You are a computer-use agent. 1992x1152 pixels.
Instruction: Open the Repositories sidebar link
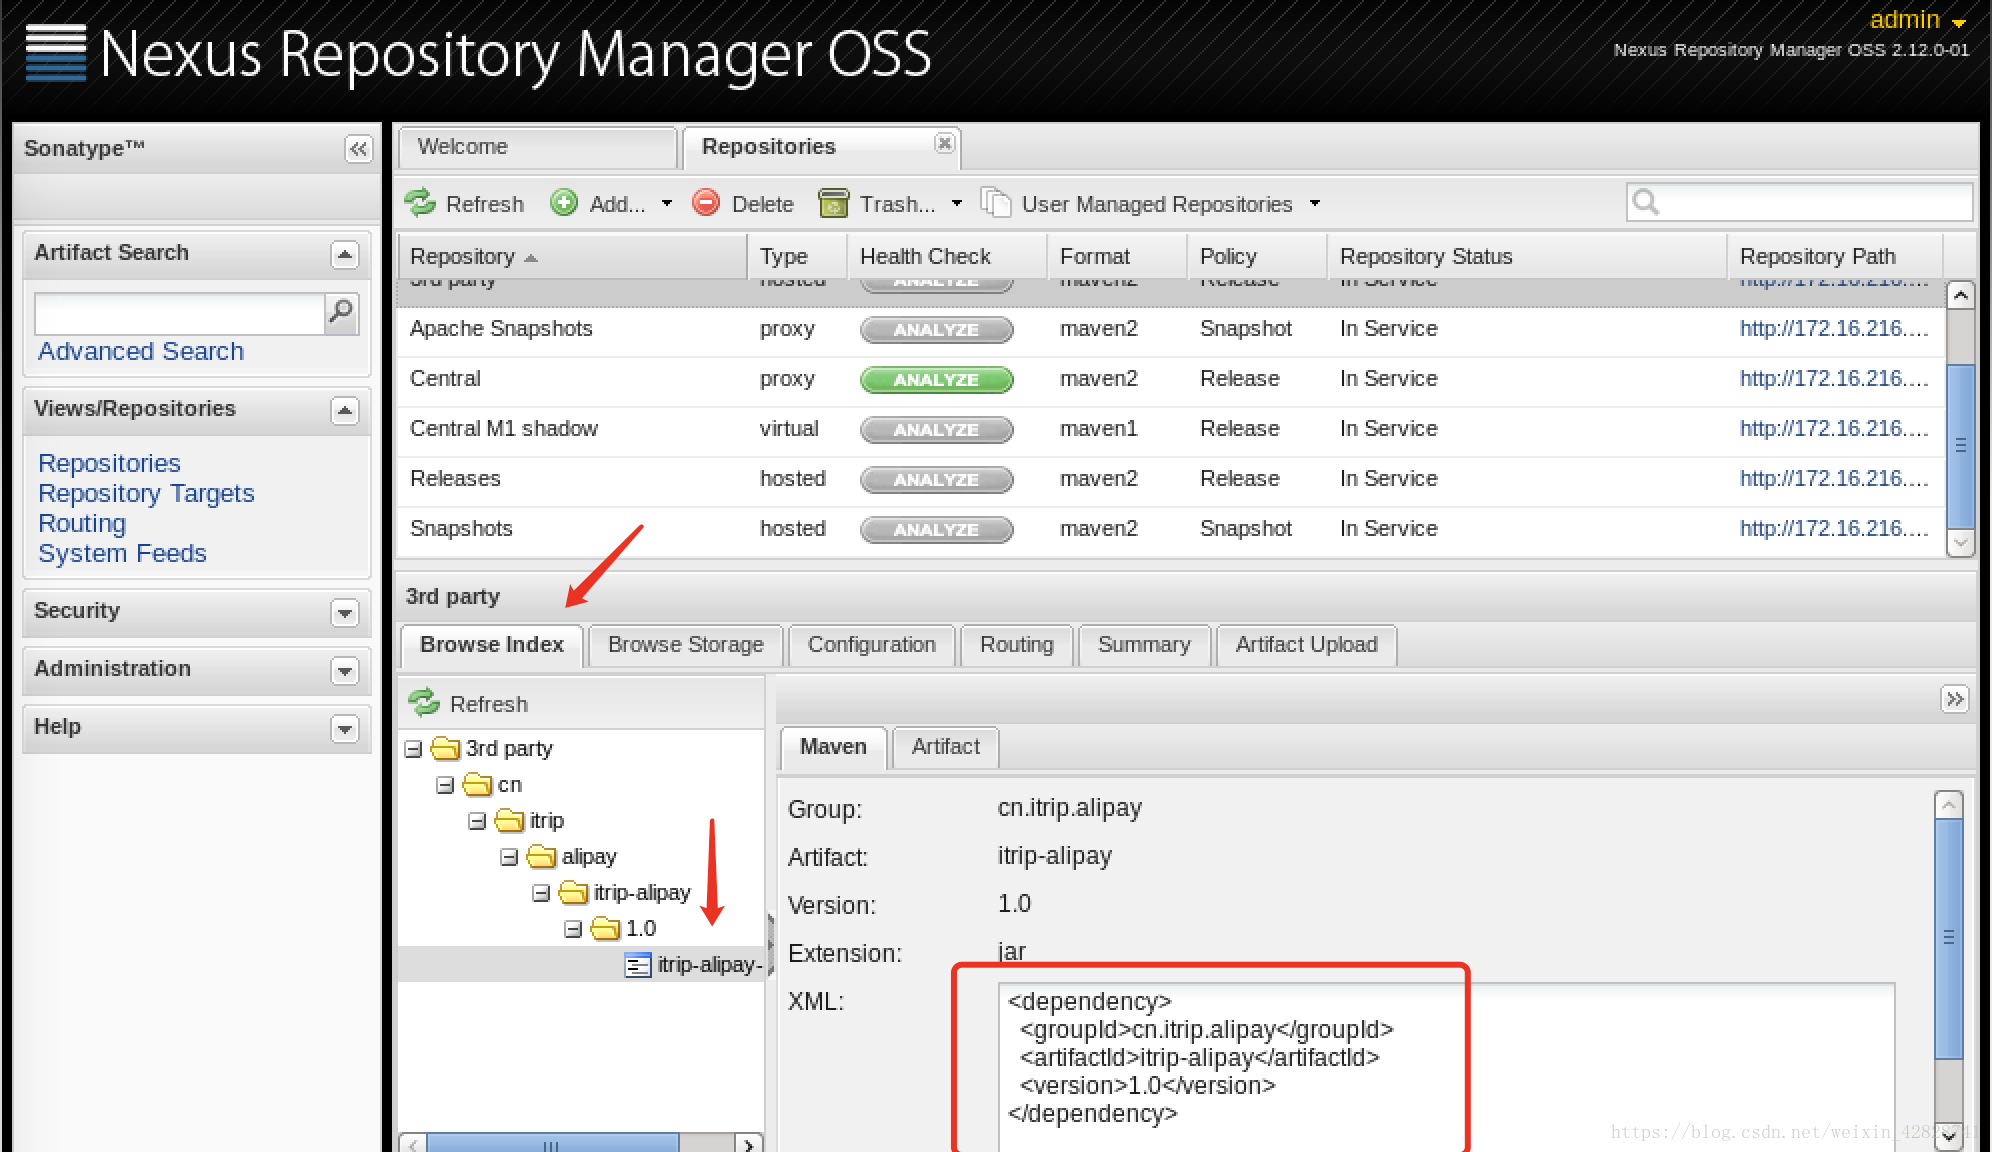109,464
